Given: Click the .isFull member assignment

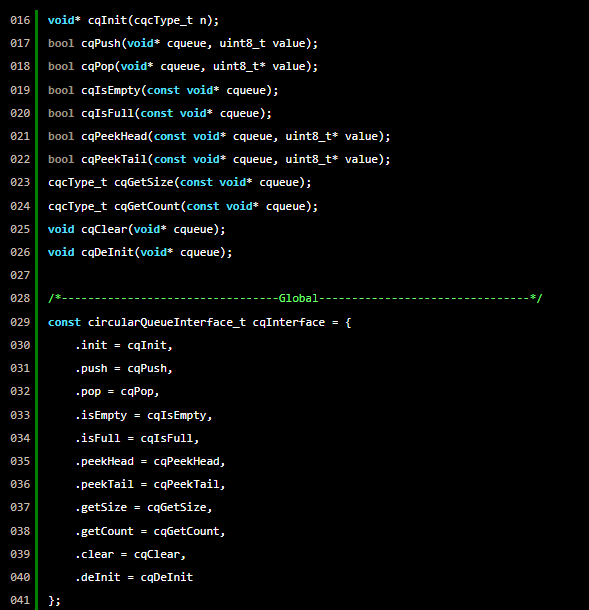Looking at the screenshot, I should [137, 438].
